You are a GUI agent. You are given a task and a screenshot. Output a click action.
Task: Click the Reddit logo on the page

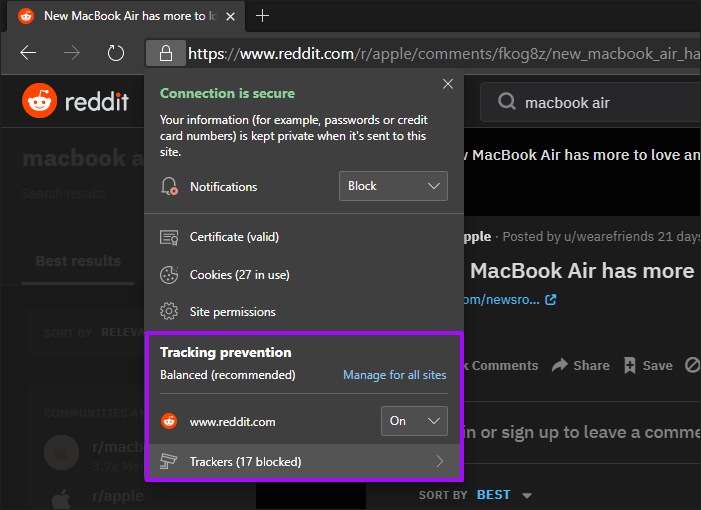point(76,101)
